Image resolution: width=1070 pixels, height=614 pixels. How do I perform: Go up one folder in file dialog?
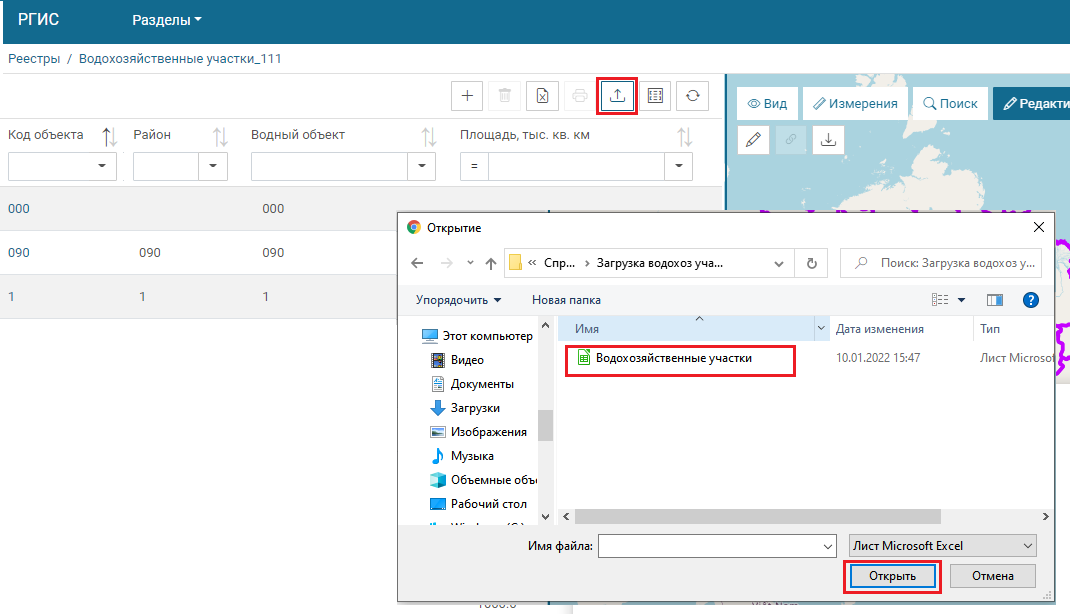click(x=491, y=263)
